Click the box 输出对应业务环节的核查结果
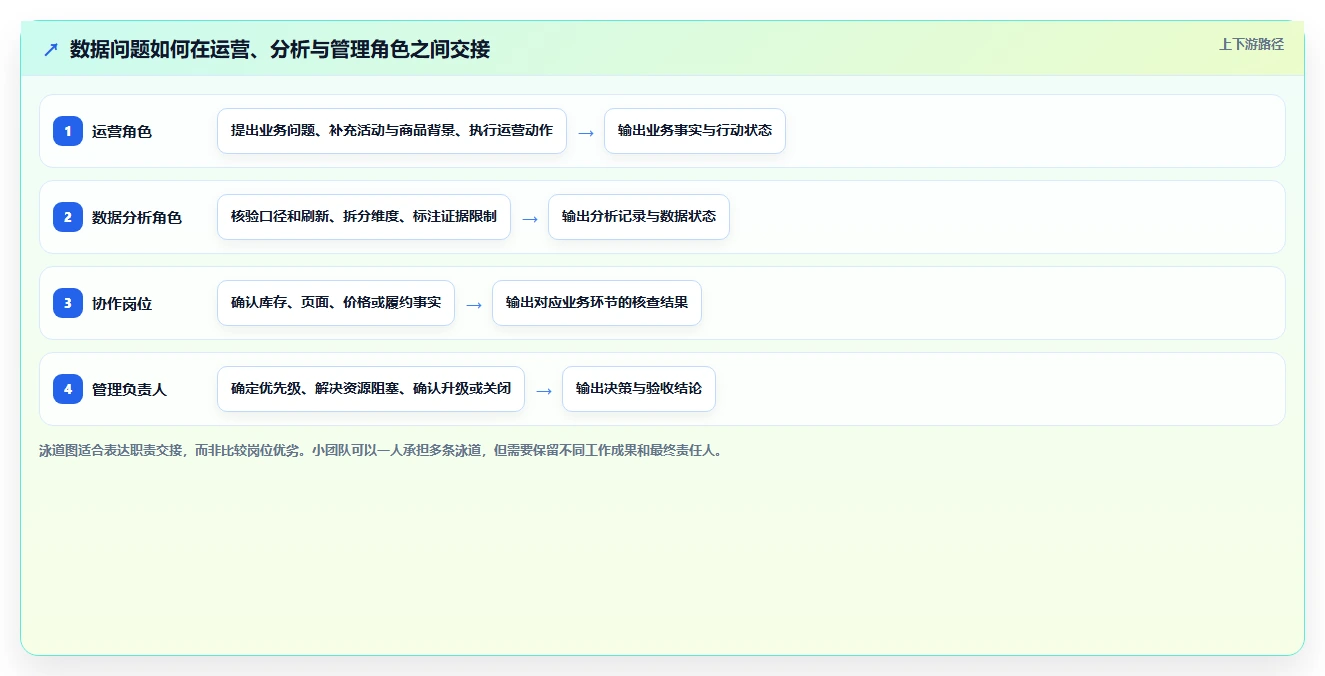1325x676 pixels. click(597, 303)
